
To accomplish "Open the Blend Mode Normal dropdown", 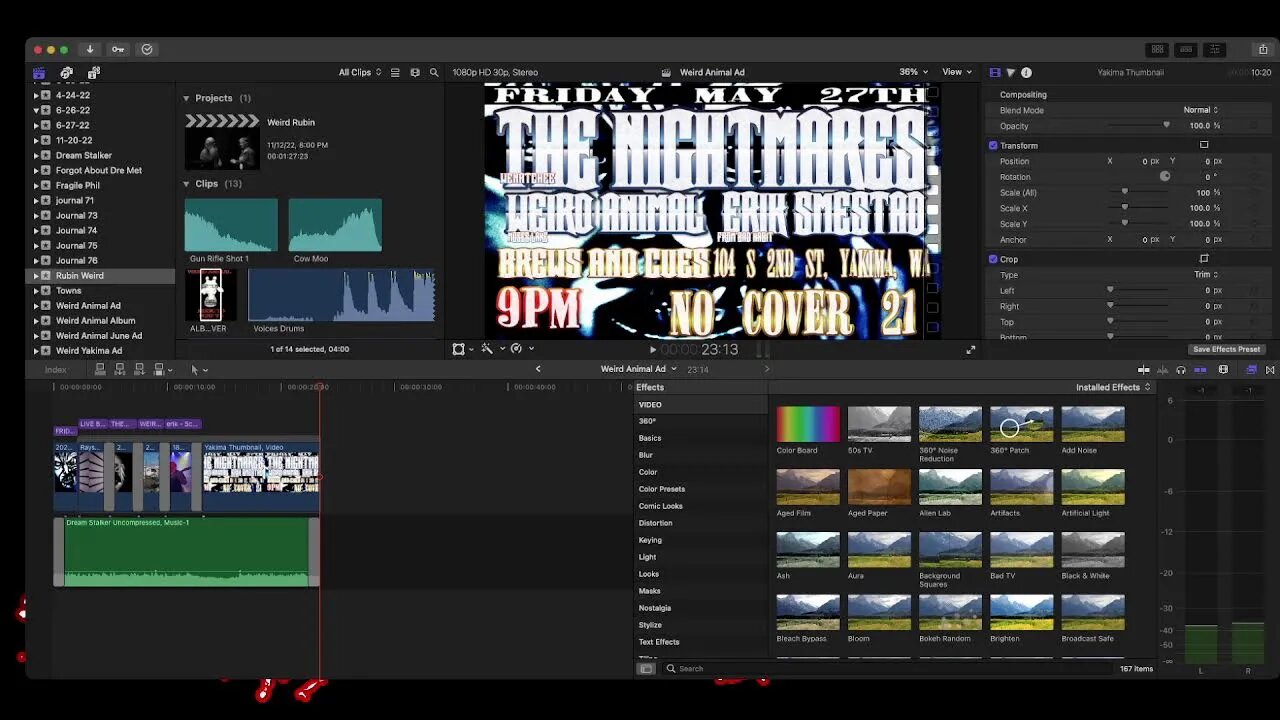I will (1200, 110).
